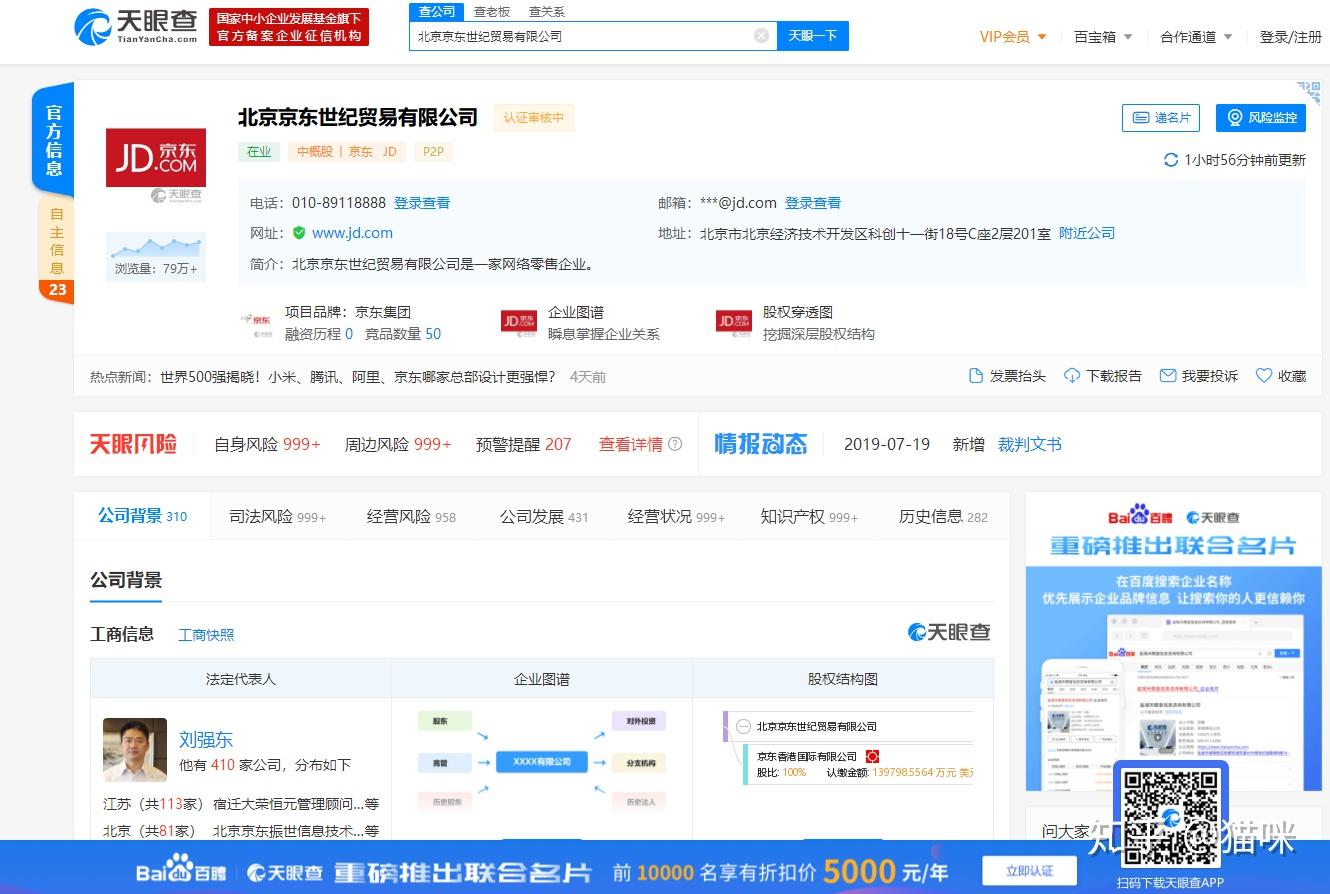Viewport: 1330px width, 894px height.
Task: Click 周边风险 999+
Action: coord(398,444)
